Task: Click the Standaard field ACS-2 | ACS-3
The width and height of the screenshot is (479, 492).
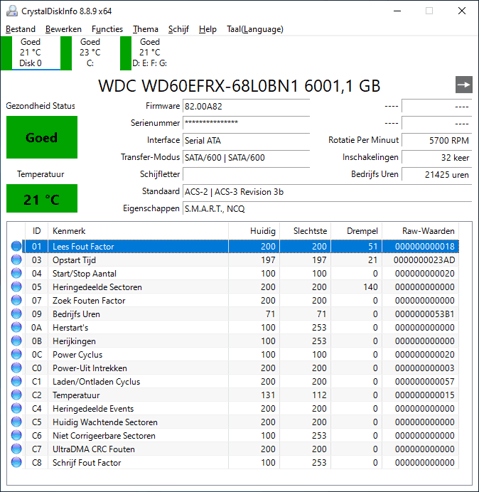Action: pyautogui.click(x=327, y=192)
